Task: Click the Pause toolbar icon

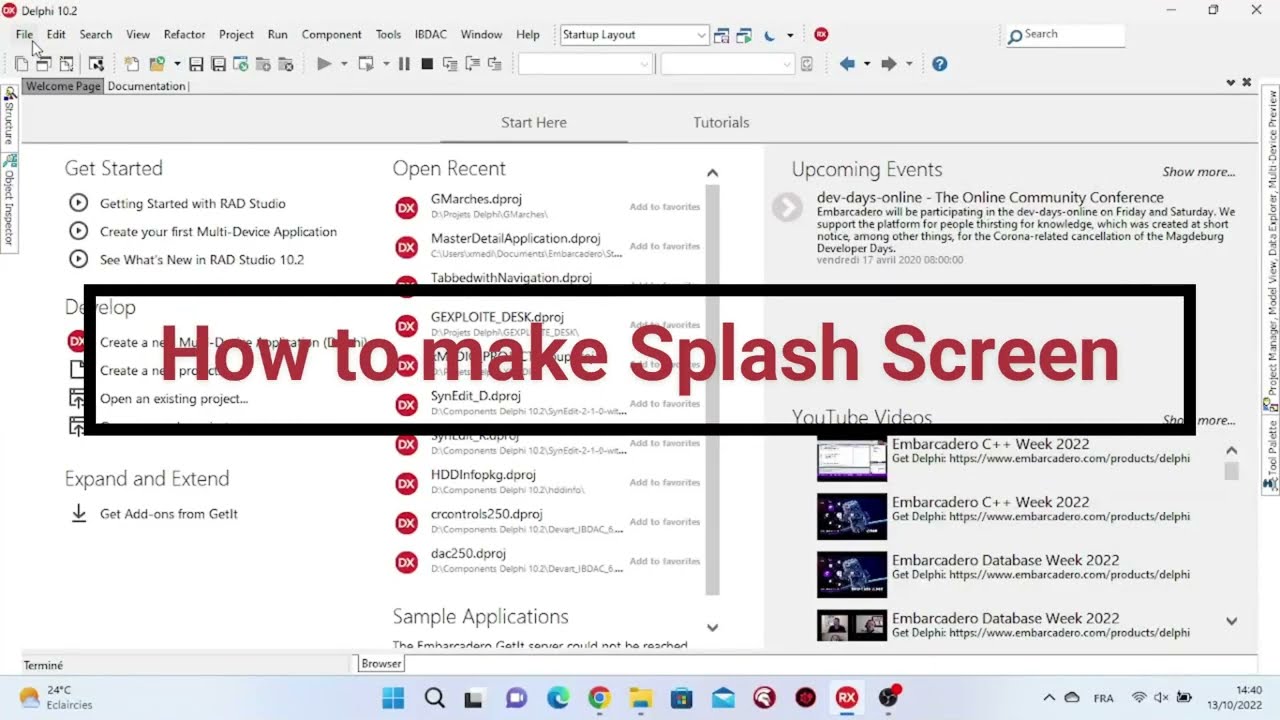Action: pyautogui.click(x=404, y=64)
